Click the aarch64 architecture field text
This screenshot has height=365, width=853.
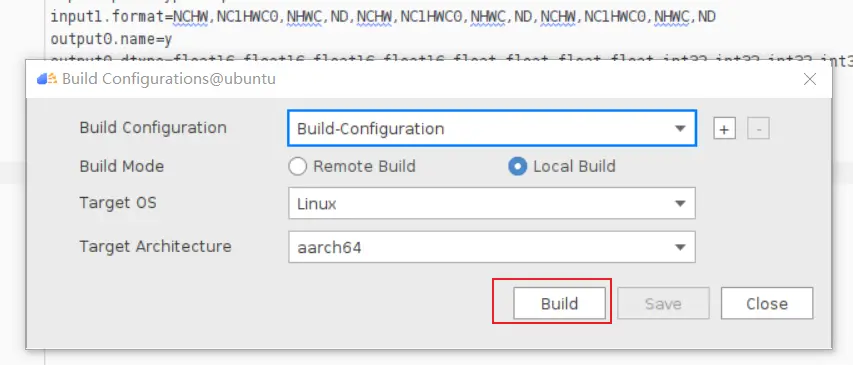point(329,248)
